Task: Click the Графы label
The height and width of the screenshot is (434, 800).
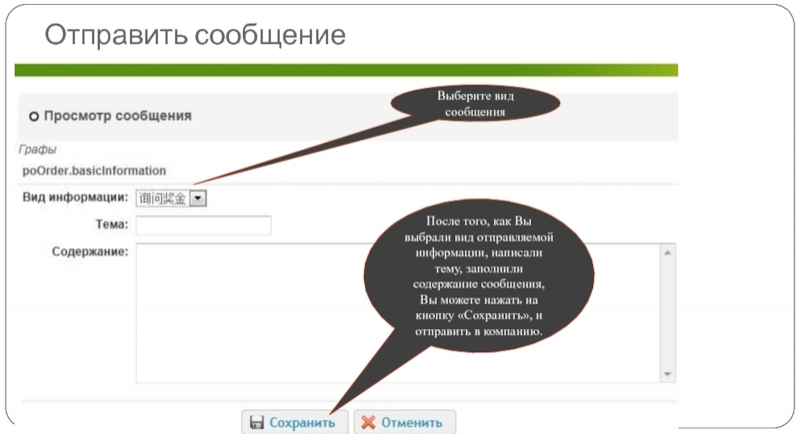Action: [x=37, y=149]
